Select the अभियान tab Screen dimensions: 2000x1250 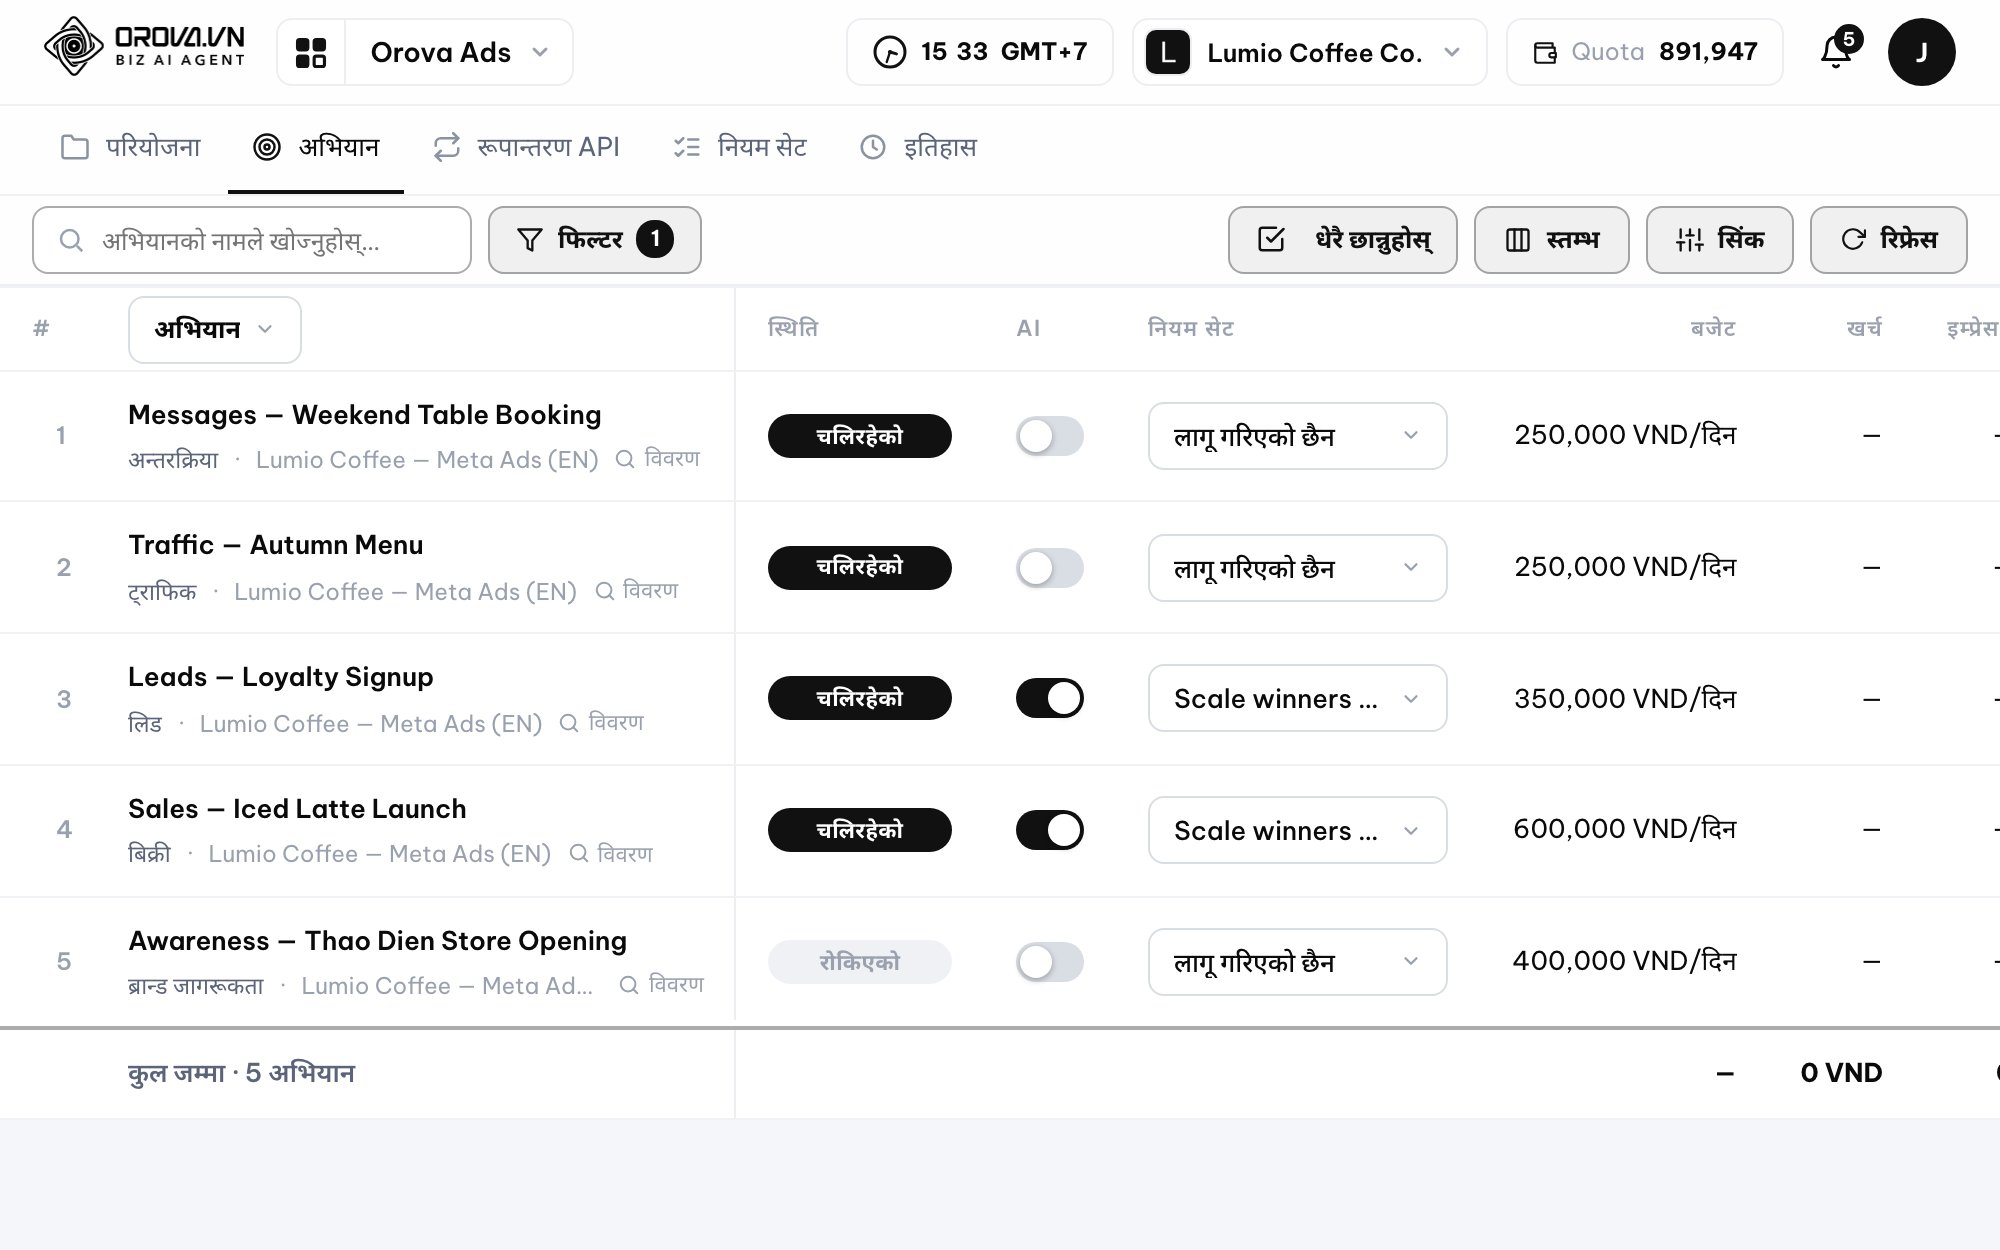316,148
